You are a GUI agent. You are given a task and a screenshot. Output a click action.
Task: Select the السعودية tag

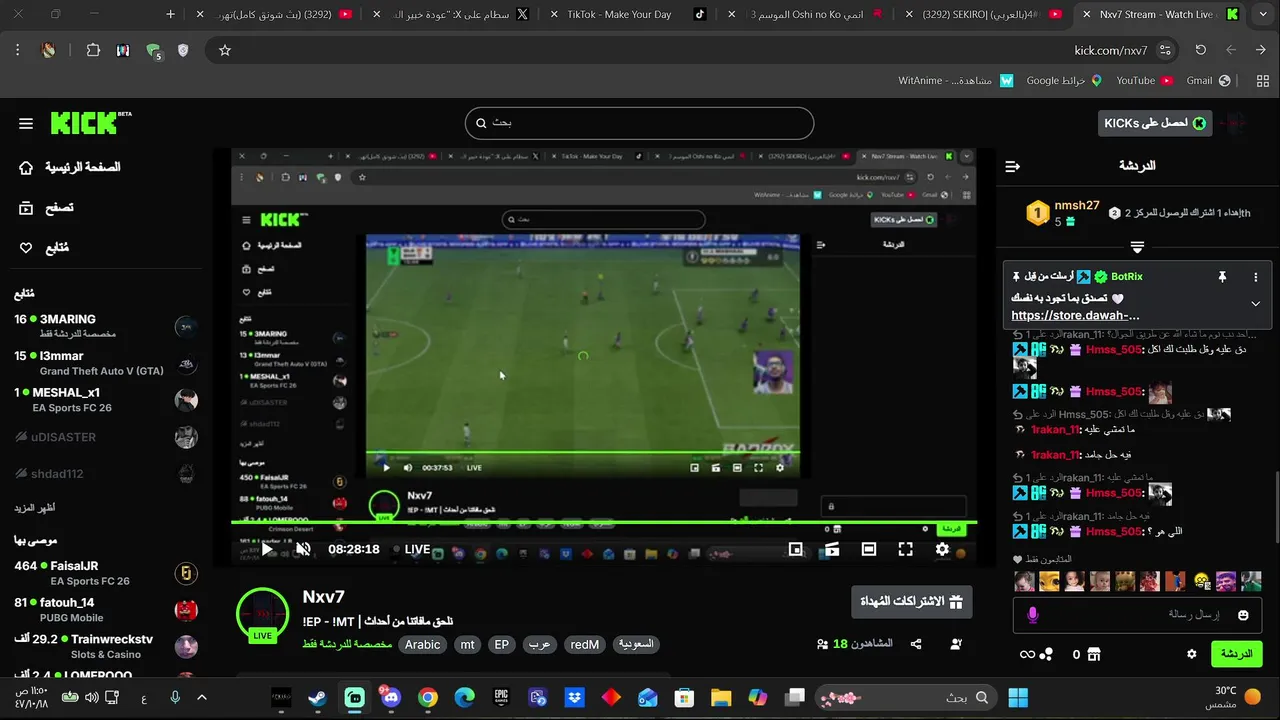[635, 645]
